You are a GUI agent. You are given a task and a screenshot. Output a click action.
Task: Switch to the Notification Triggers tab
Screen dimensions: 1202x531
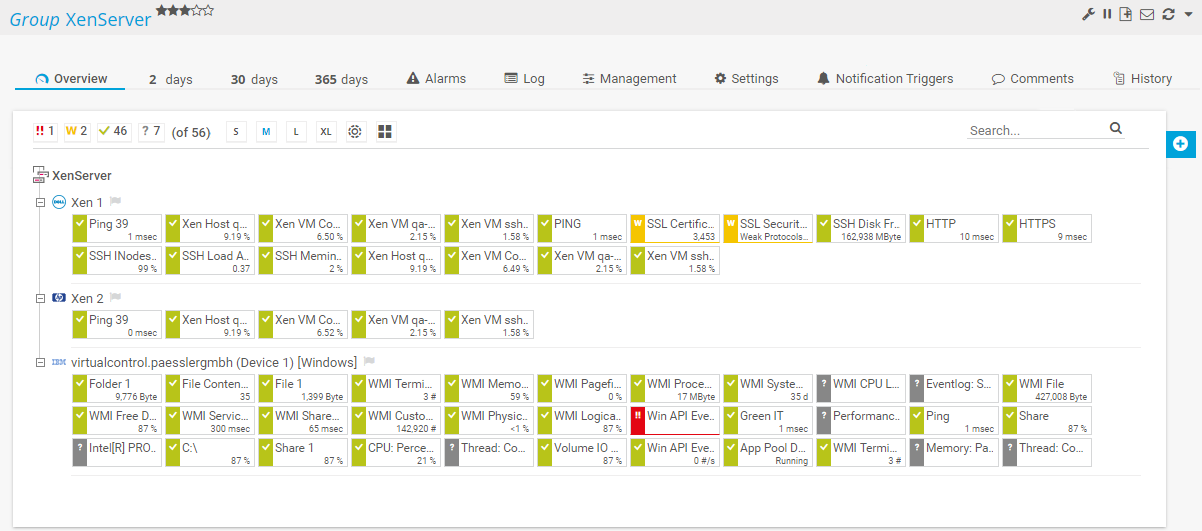[884, 79]
